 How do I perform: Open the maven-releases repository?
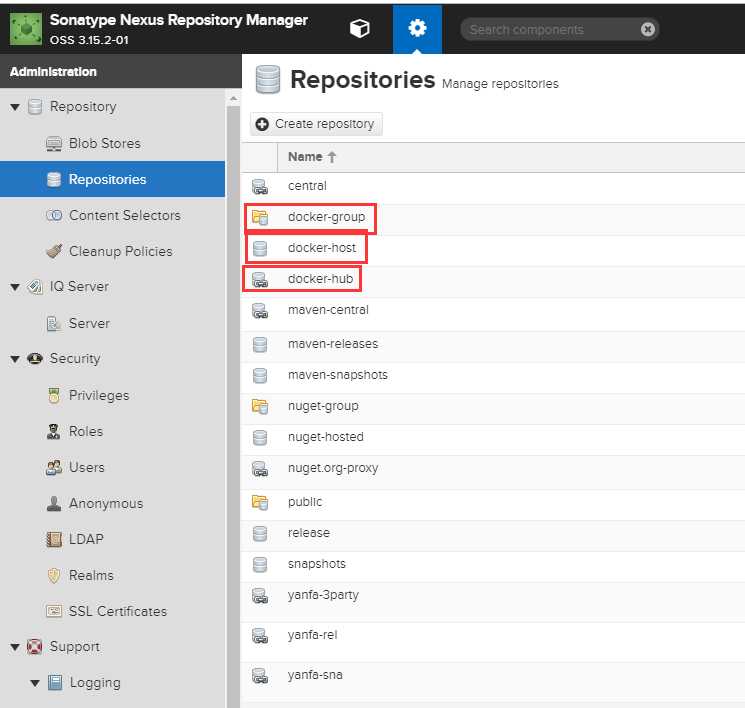493,344
